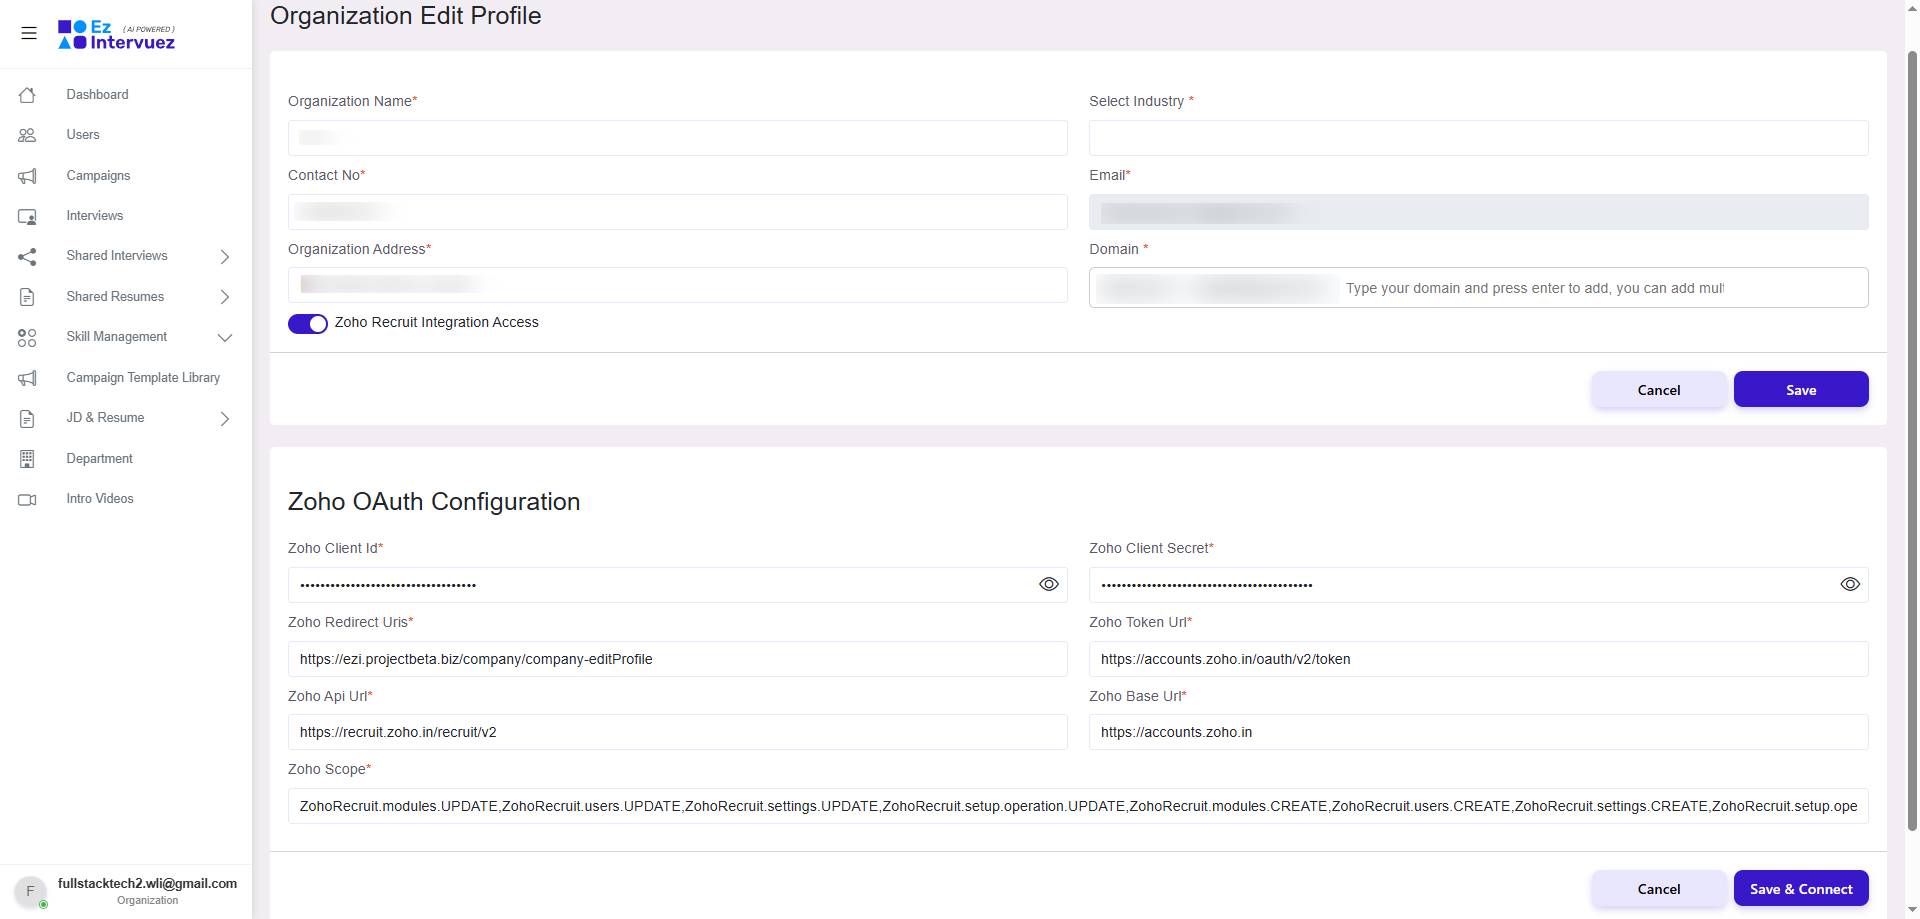Screen dimensions: 1920x919
Task: Expand the Shared Interviews submenu
Action: point(225,257)
